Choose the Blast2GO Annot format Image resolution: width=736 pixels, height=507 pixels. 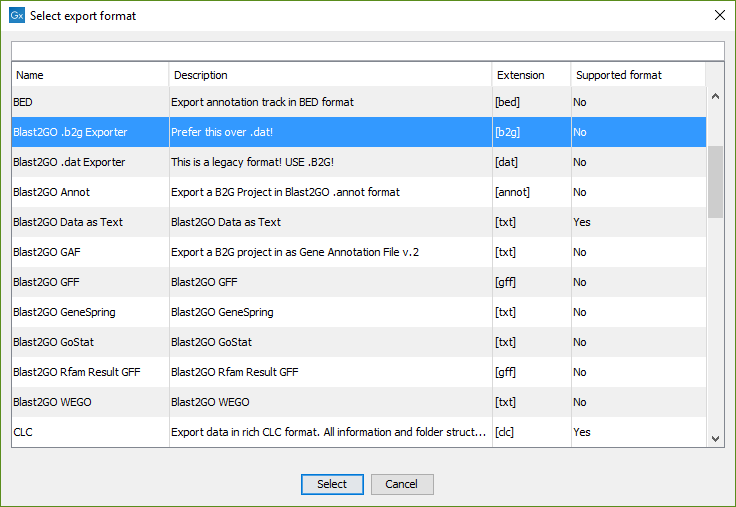(359, 192)
